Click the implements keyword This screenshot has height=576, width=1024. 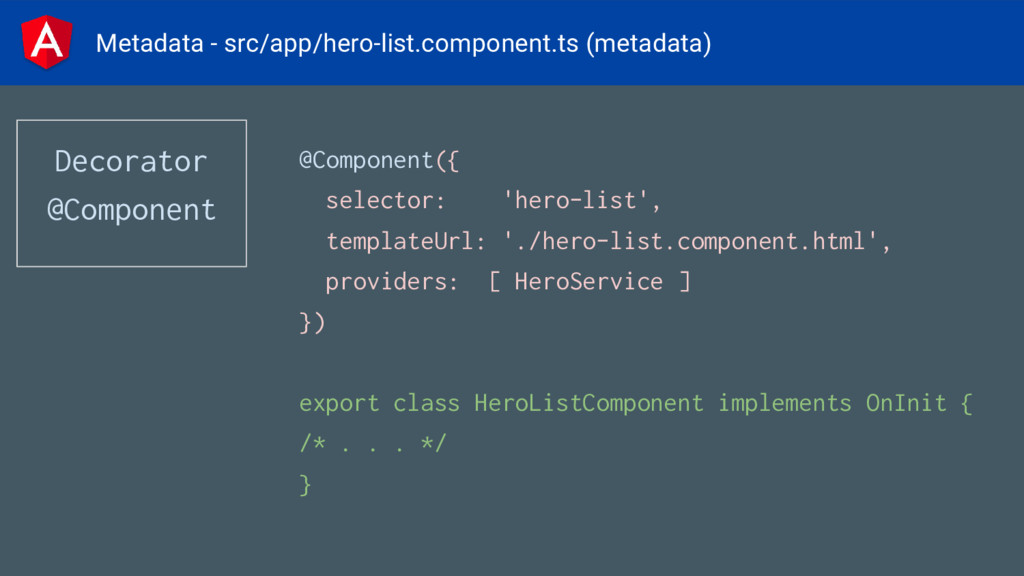(x=784, y=404)
